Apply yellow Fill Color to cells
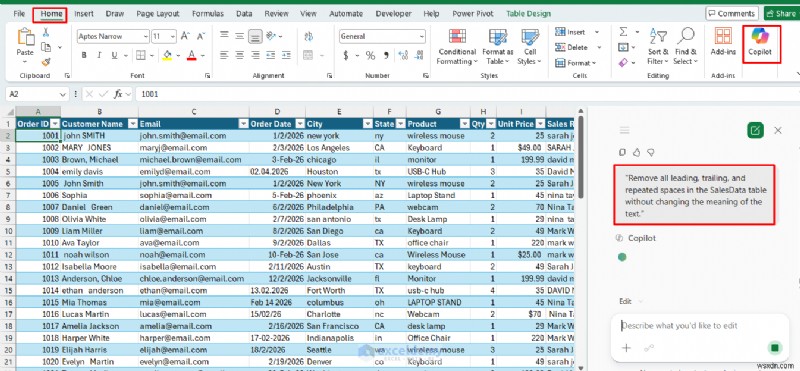This screenshot has height=371, width=800. point(167,55)
